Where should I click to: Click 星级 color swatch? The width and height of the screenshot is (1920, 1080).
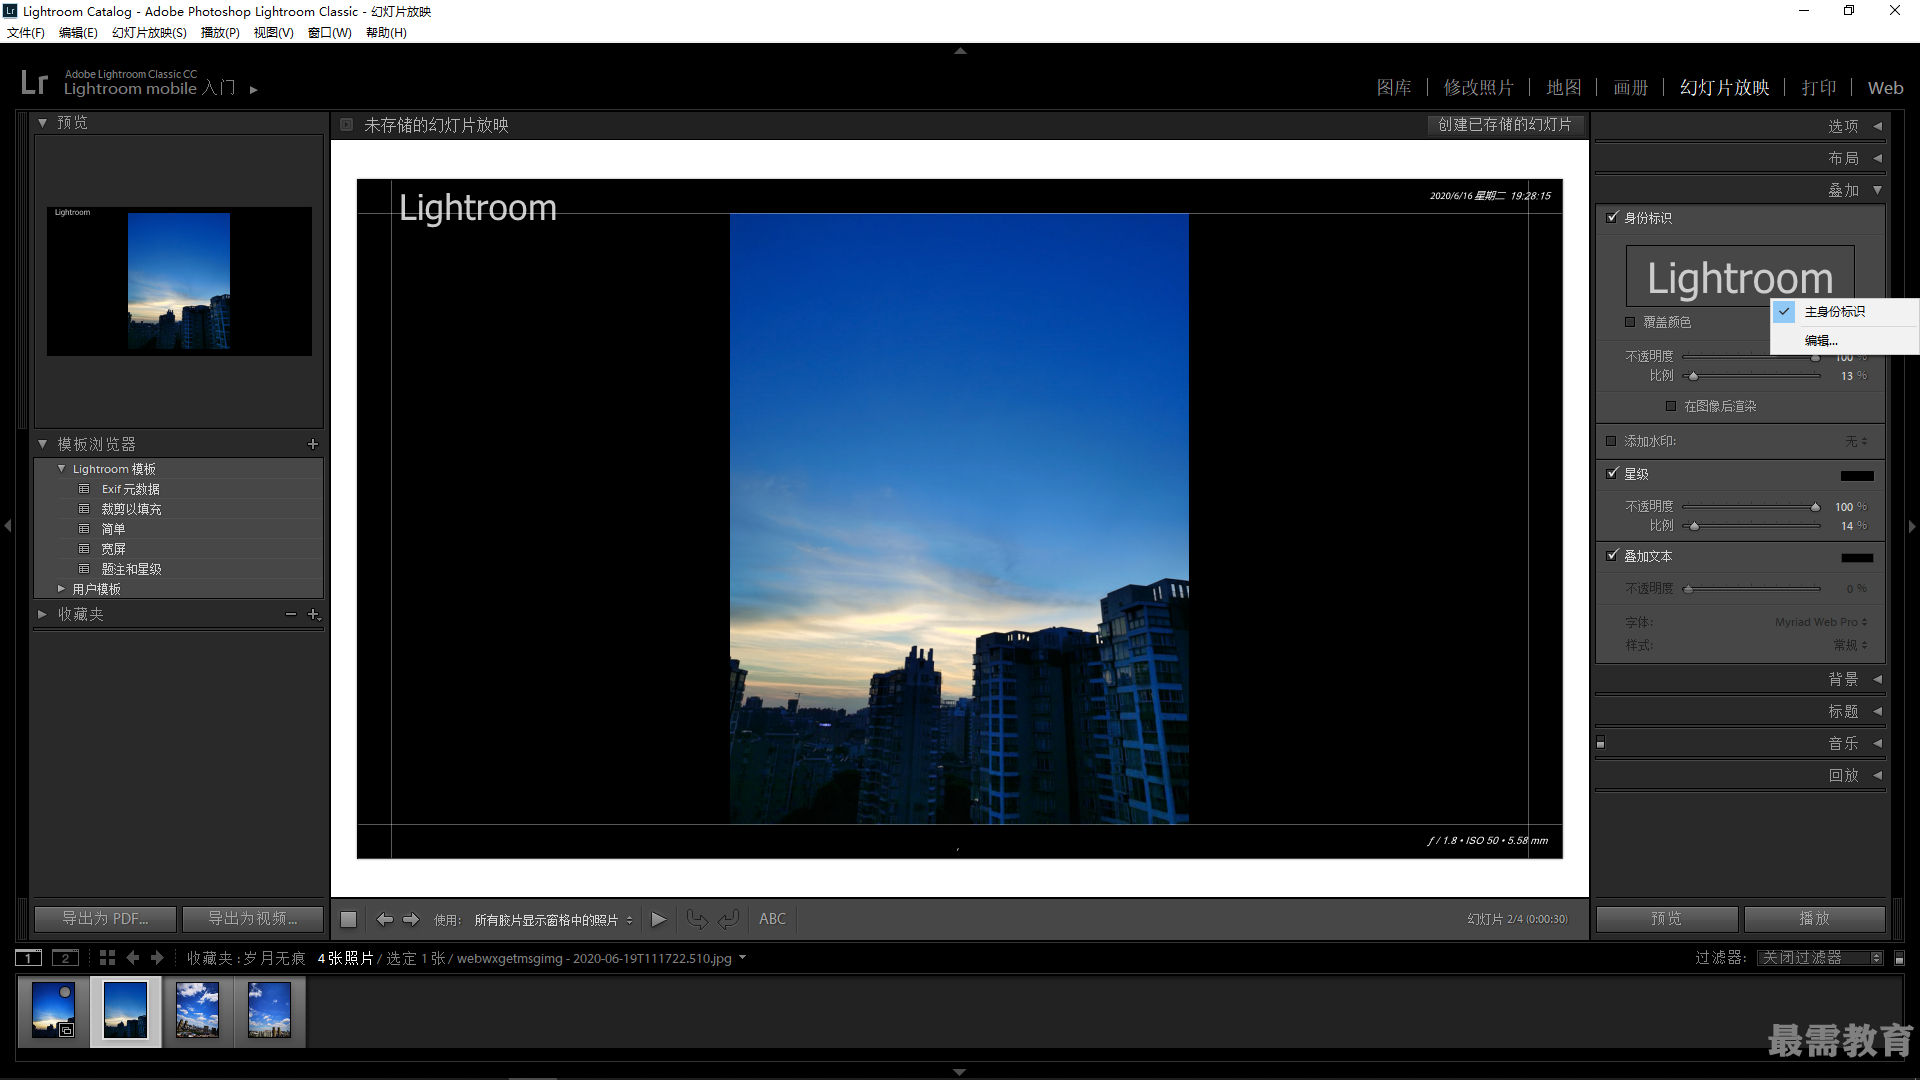1857,475
